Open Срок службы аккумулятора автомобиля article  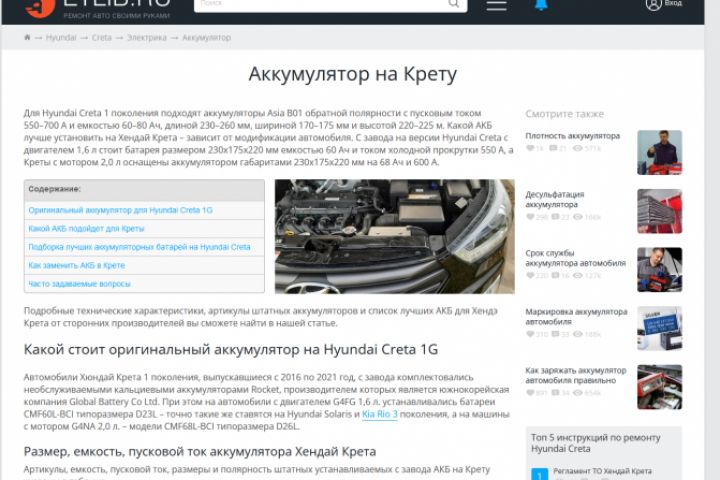(575, 258)
